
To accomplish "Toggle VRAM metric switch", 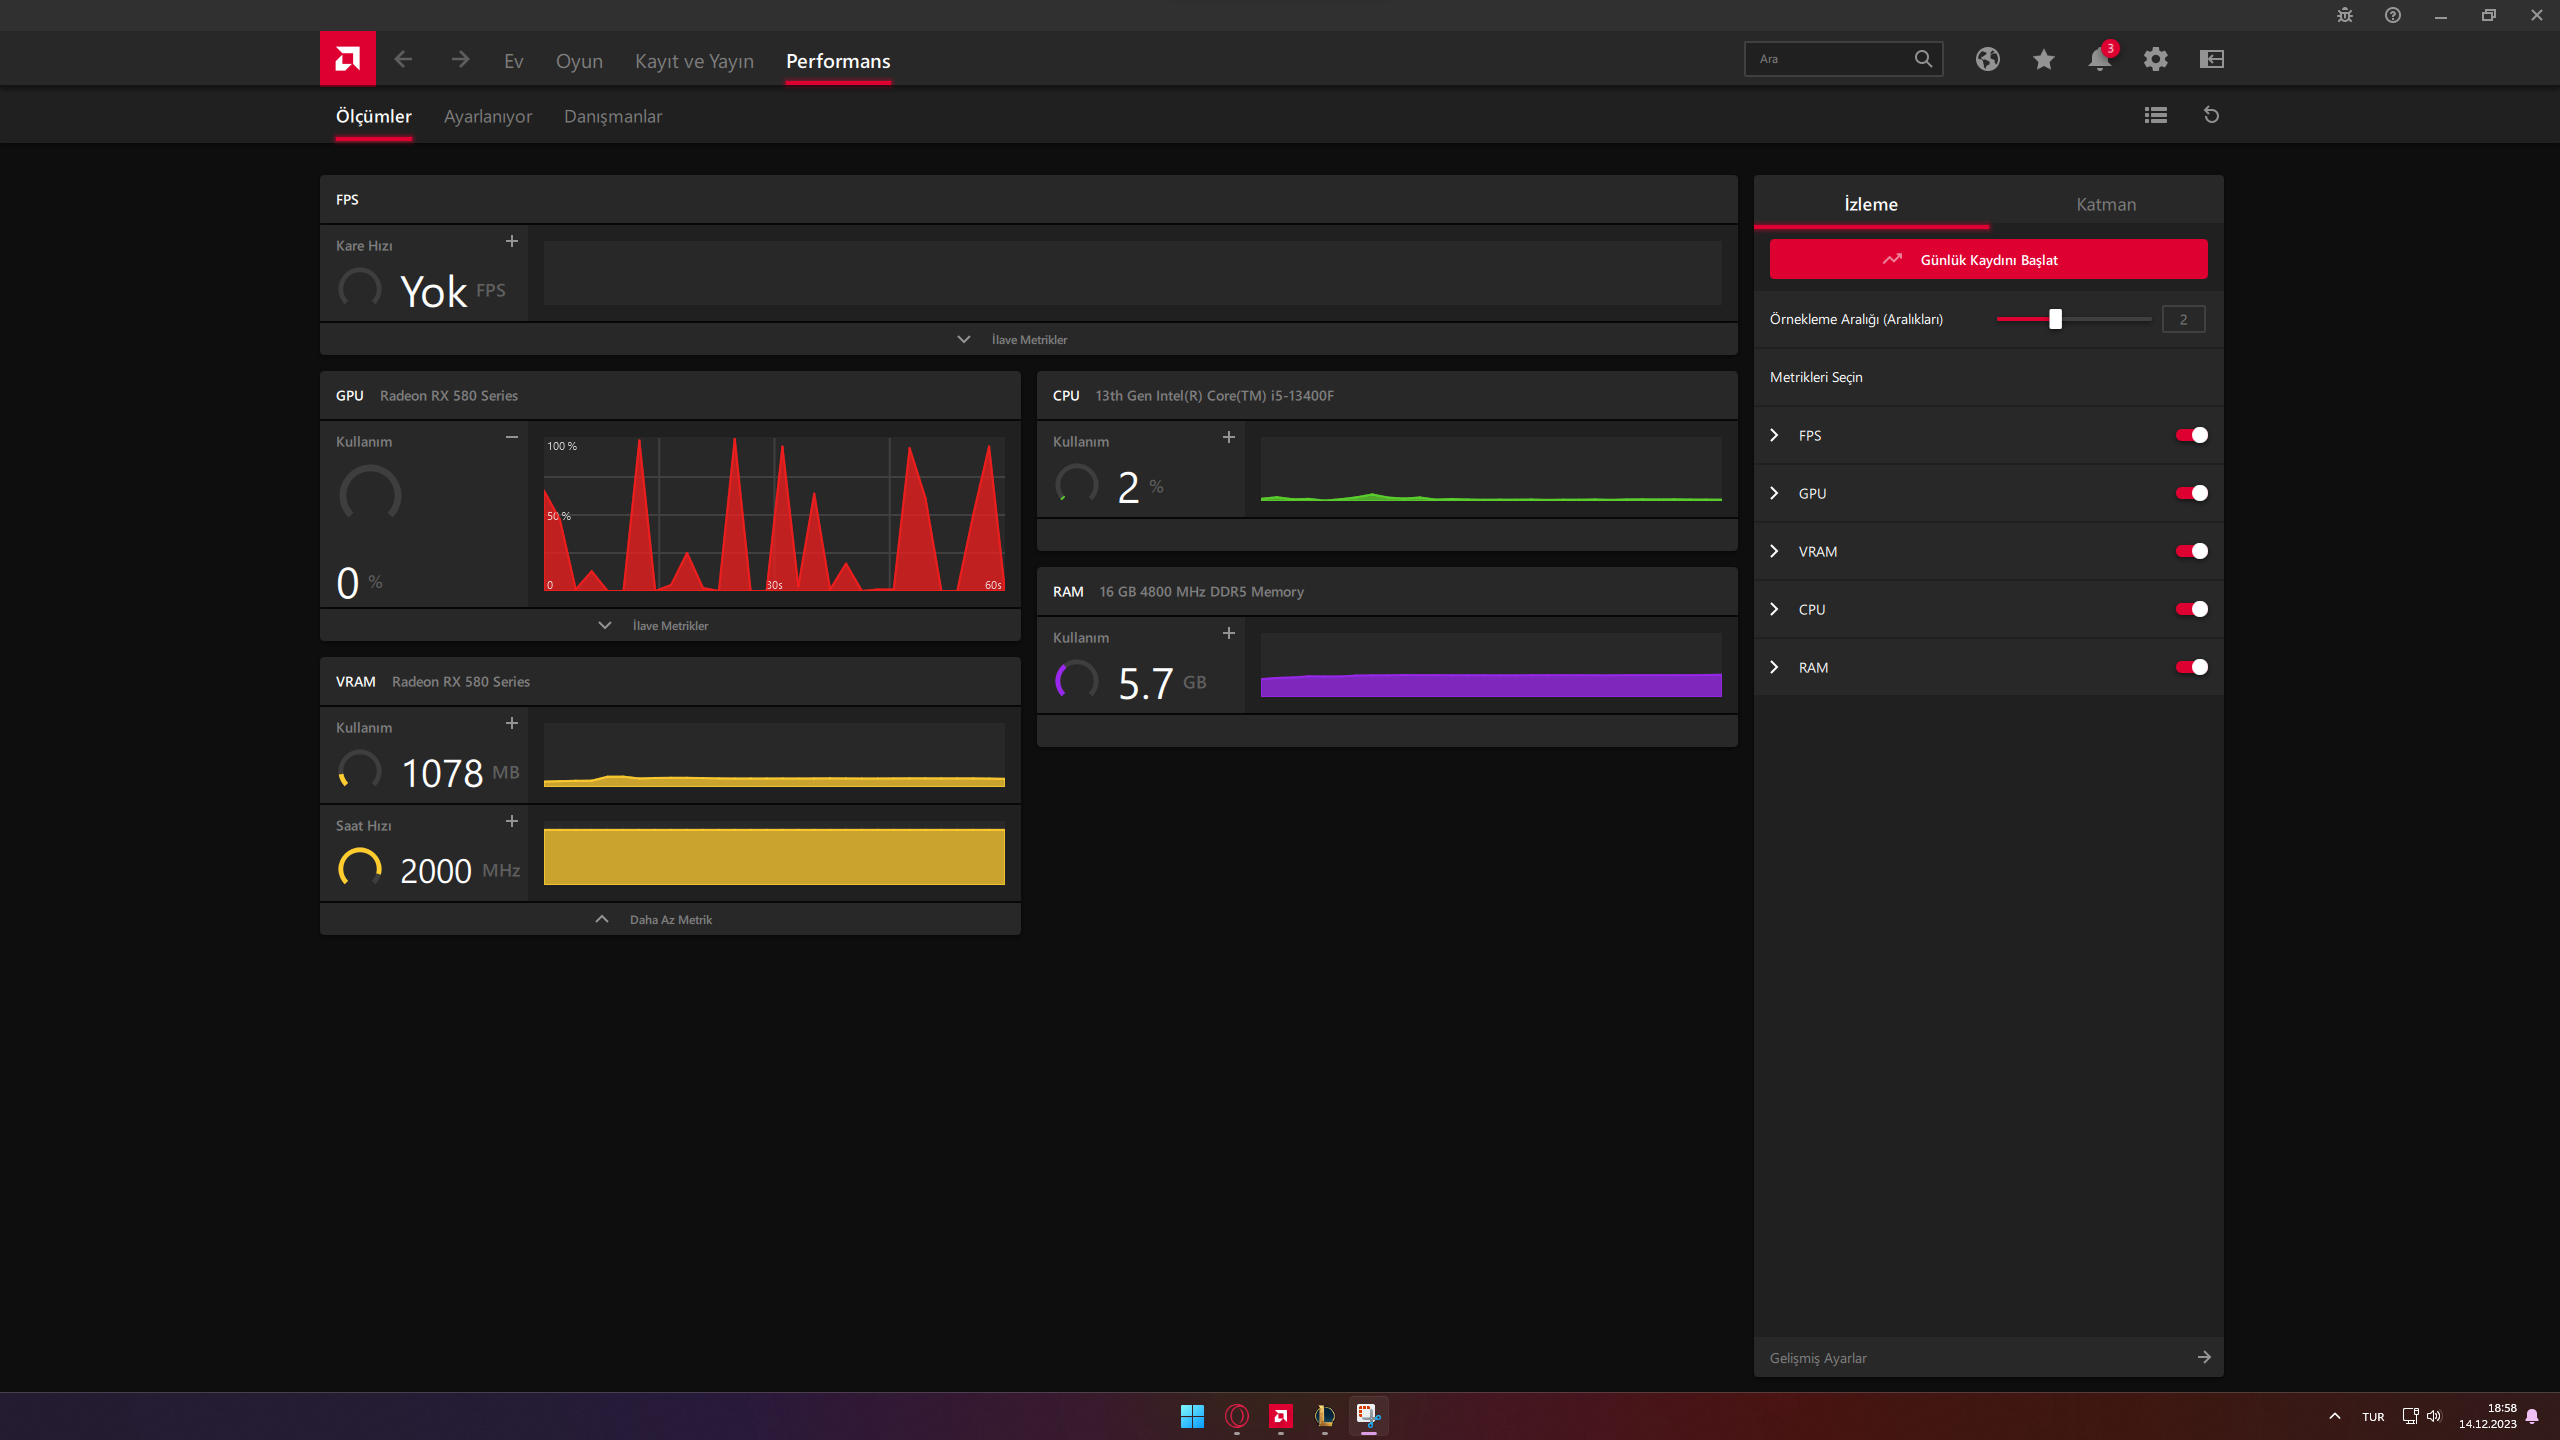I will (2191, 551).
